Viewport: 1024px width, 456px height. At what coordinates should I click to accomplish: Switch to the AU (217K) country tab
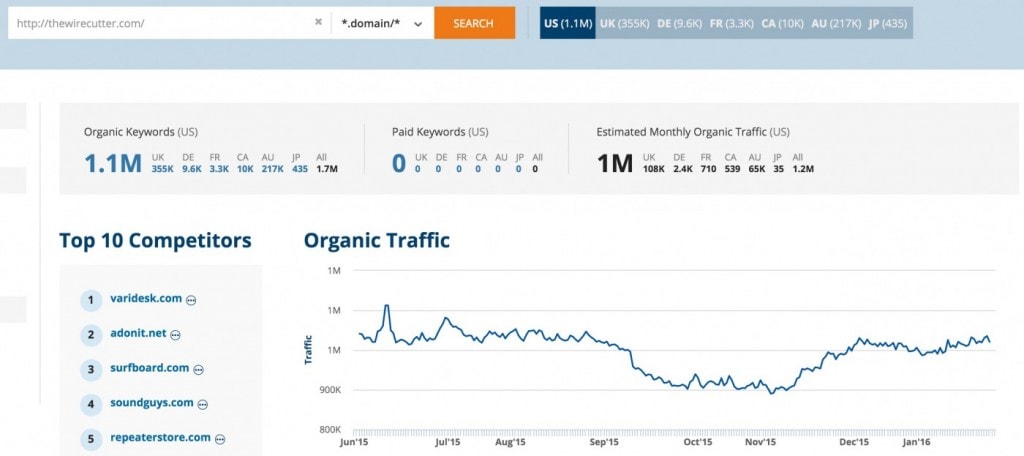coord(837,23)
